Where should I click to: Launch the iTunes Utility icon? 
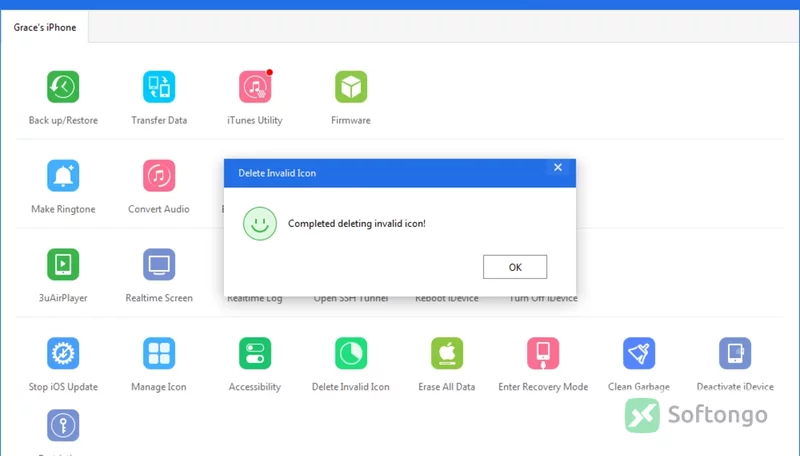pos(255,87)
